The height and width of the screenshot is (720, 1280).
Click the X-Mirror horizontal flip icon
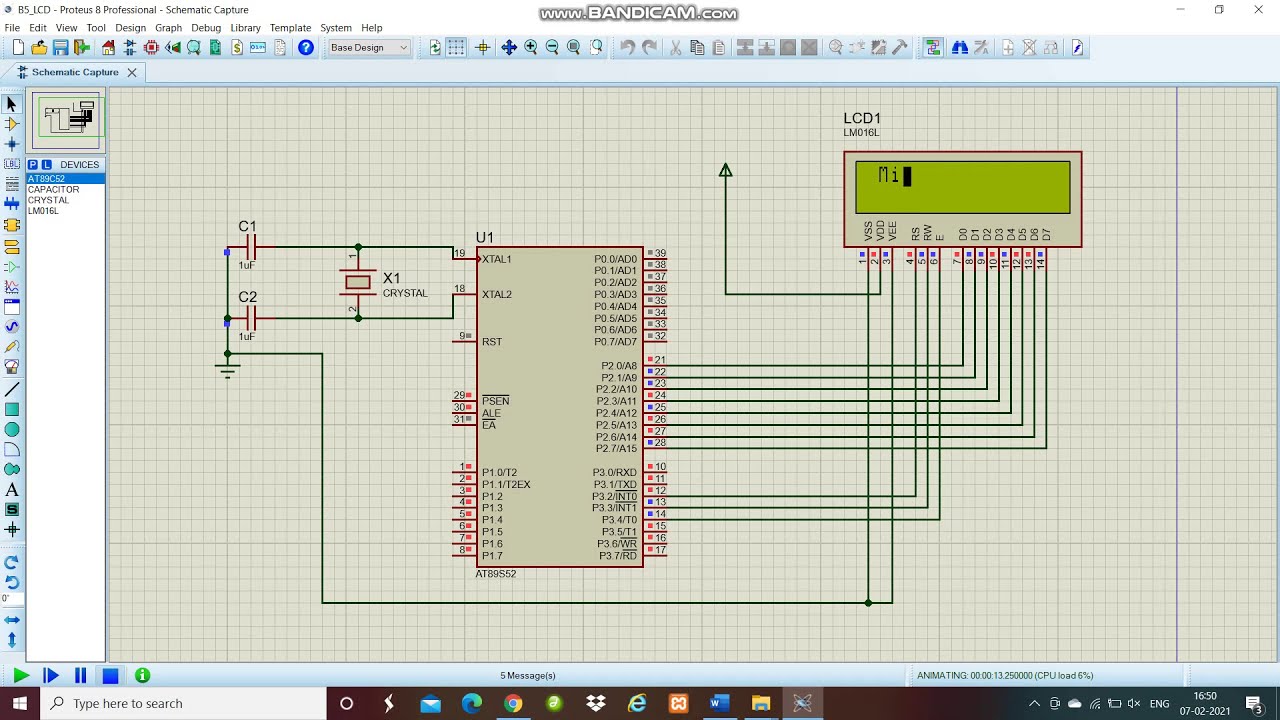pyautogui.click(x=12, y=620)
